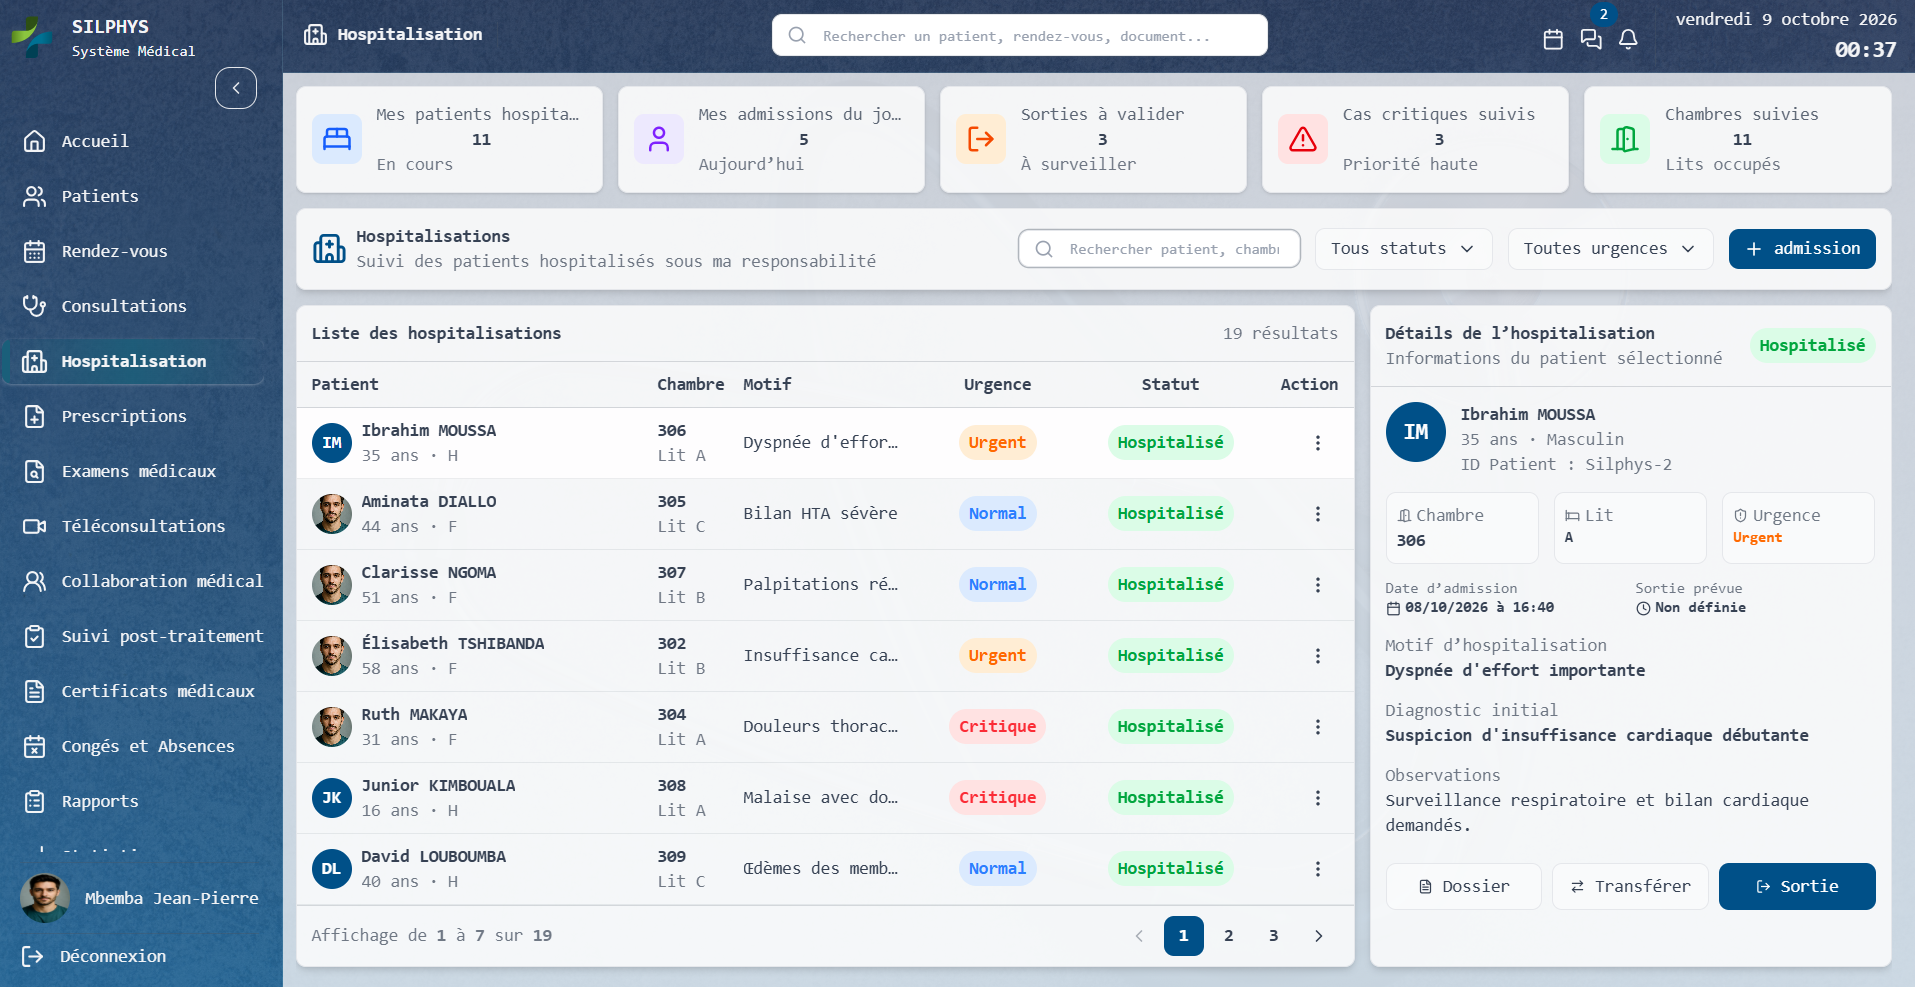Click the new admission button
This screenshot has width=1915, height=987.
click(x=1802, y=249)
